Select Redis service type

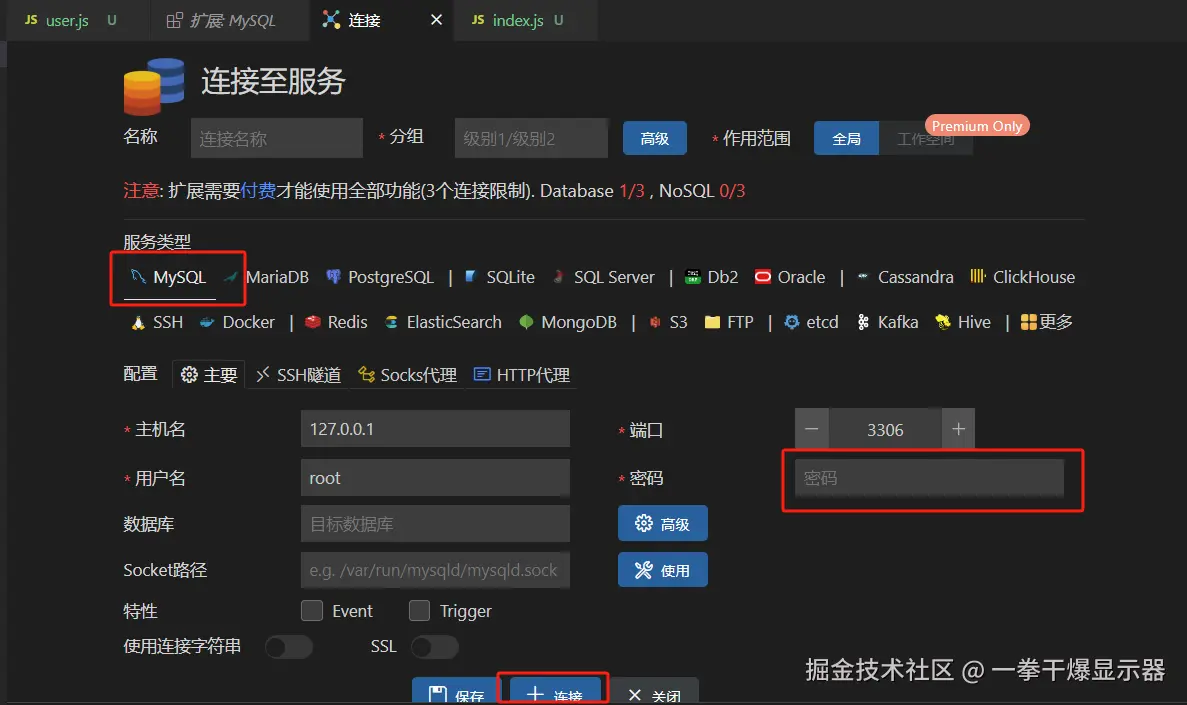coord(336,322)
